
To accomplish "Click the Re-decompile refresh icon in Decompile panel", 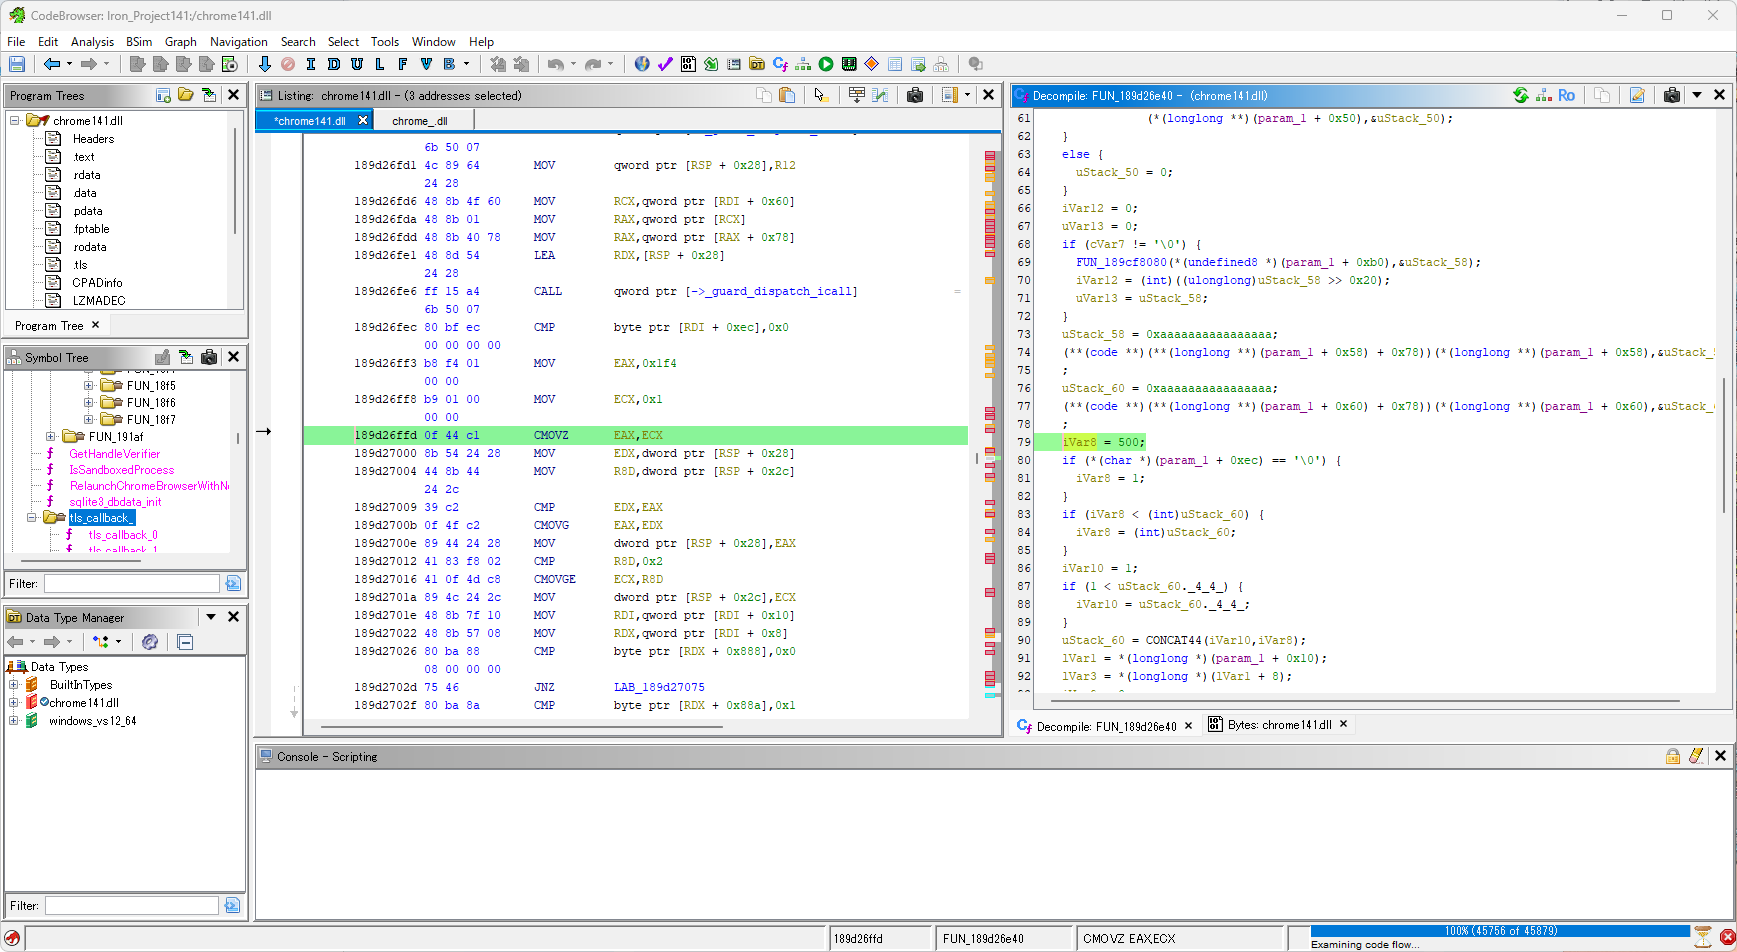I will tap(1520, 95).
